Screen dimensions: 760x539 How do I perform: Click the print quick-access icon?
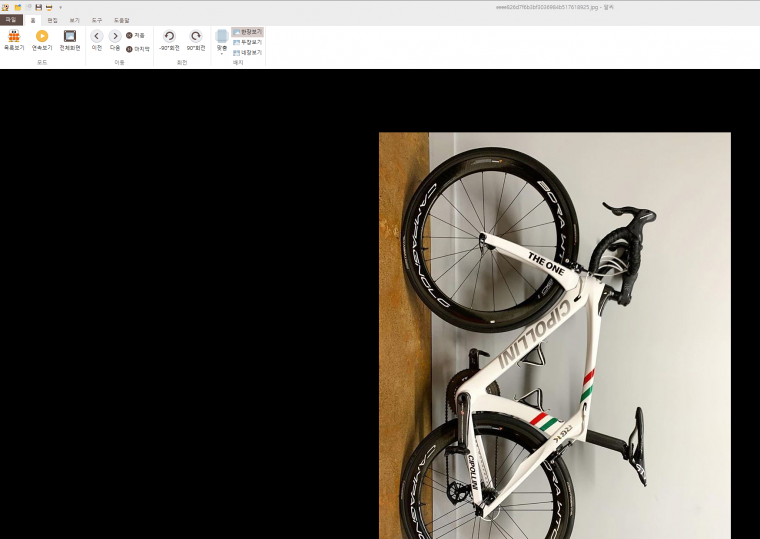(49, 7)
